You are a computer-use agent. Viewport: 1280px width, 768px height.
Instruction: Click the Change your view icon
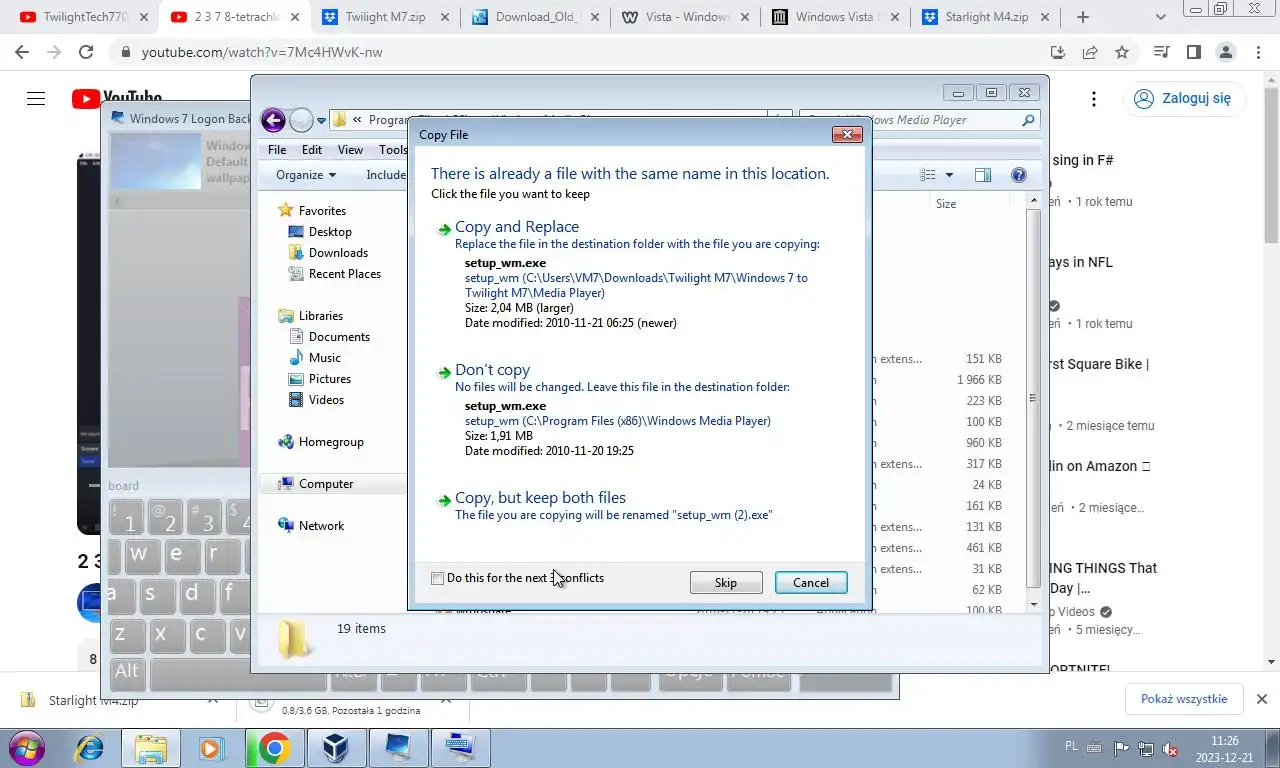928,175
